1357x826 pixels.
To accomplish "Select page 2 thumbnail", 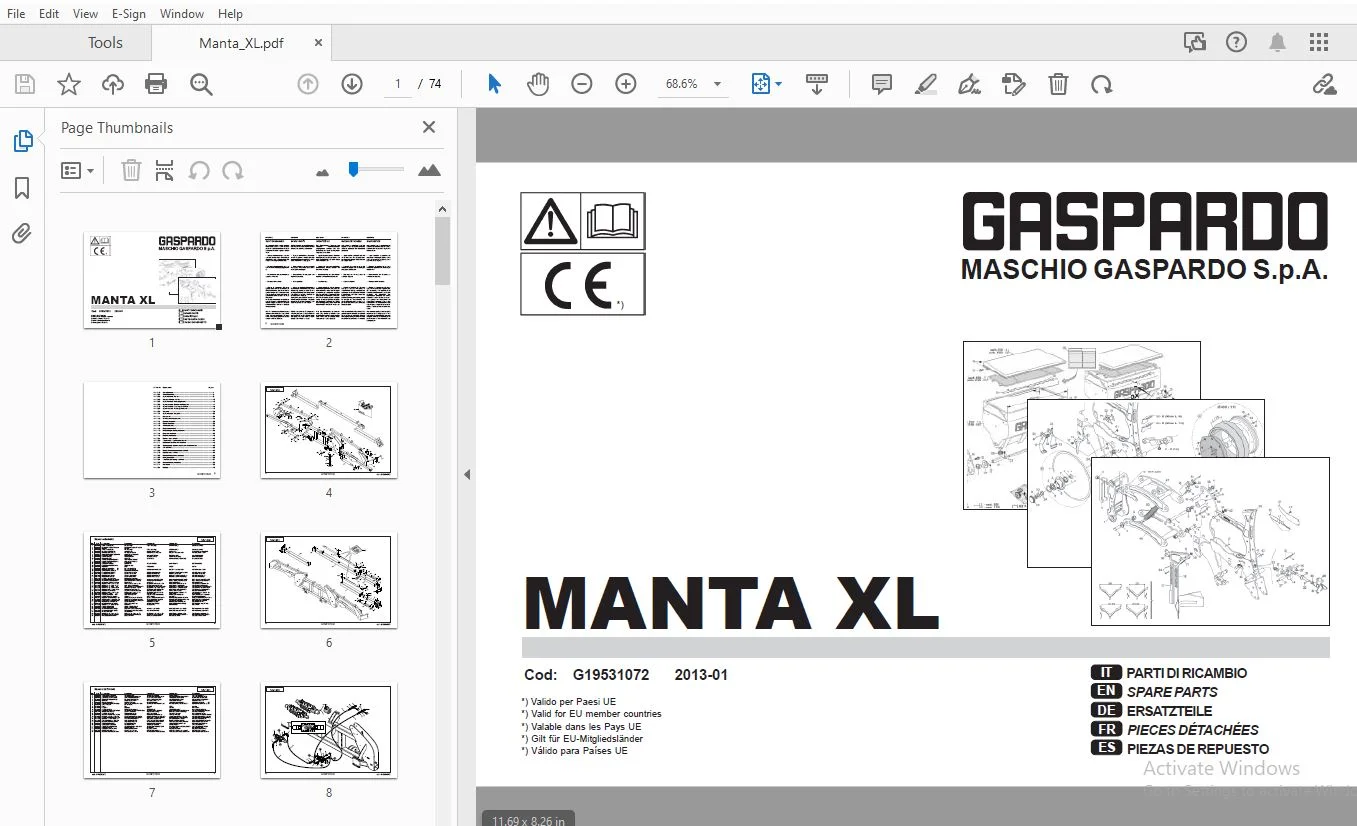I will click(329, 281).
